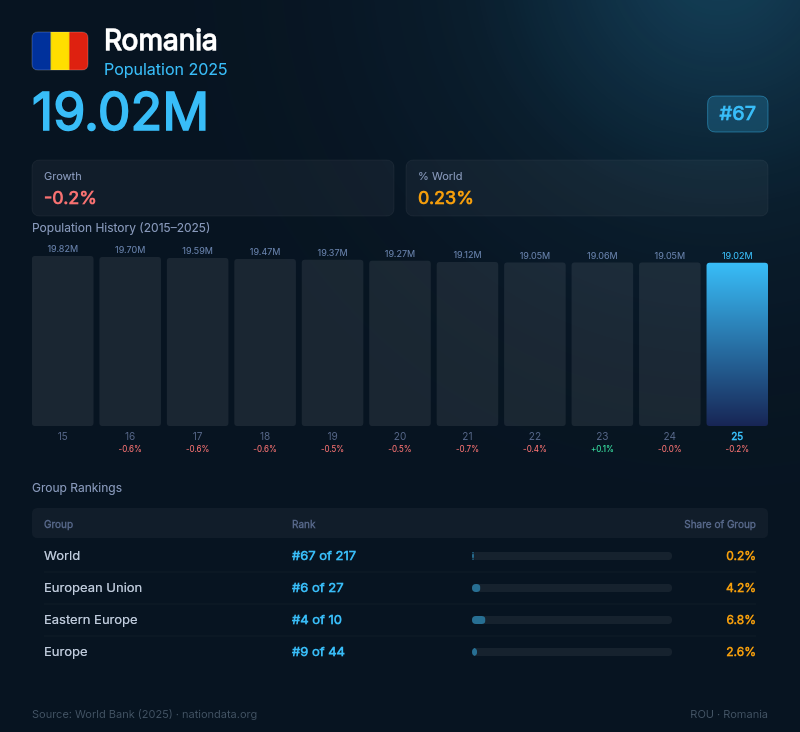
Task: Click the #4 of 10 rank
Action: point(316,620)
